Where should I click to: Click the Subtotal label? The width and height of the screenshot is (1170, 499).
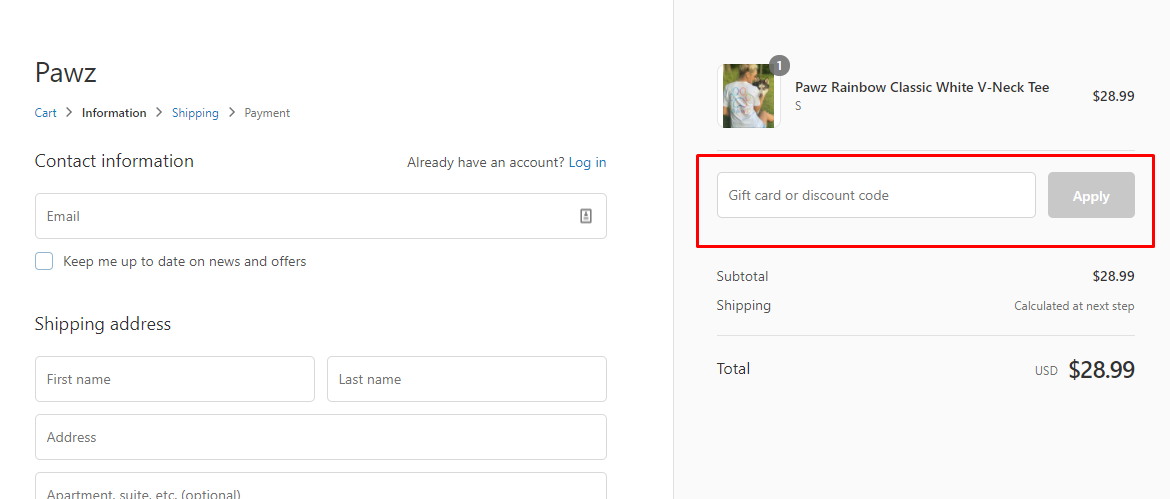742,276
